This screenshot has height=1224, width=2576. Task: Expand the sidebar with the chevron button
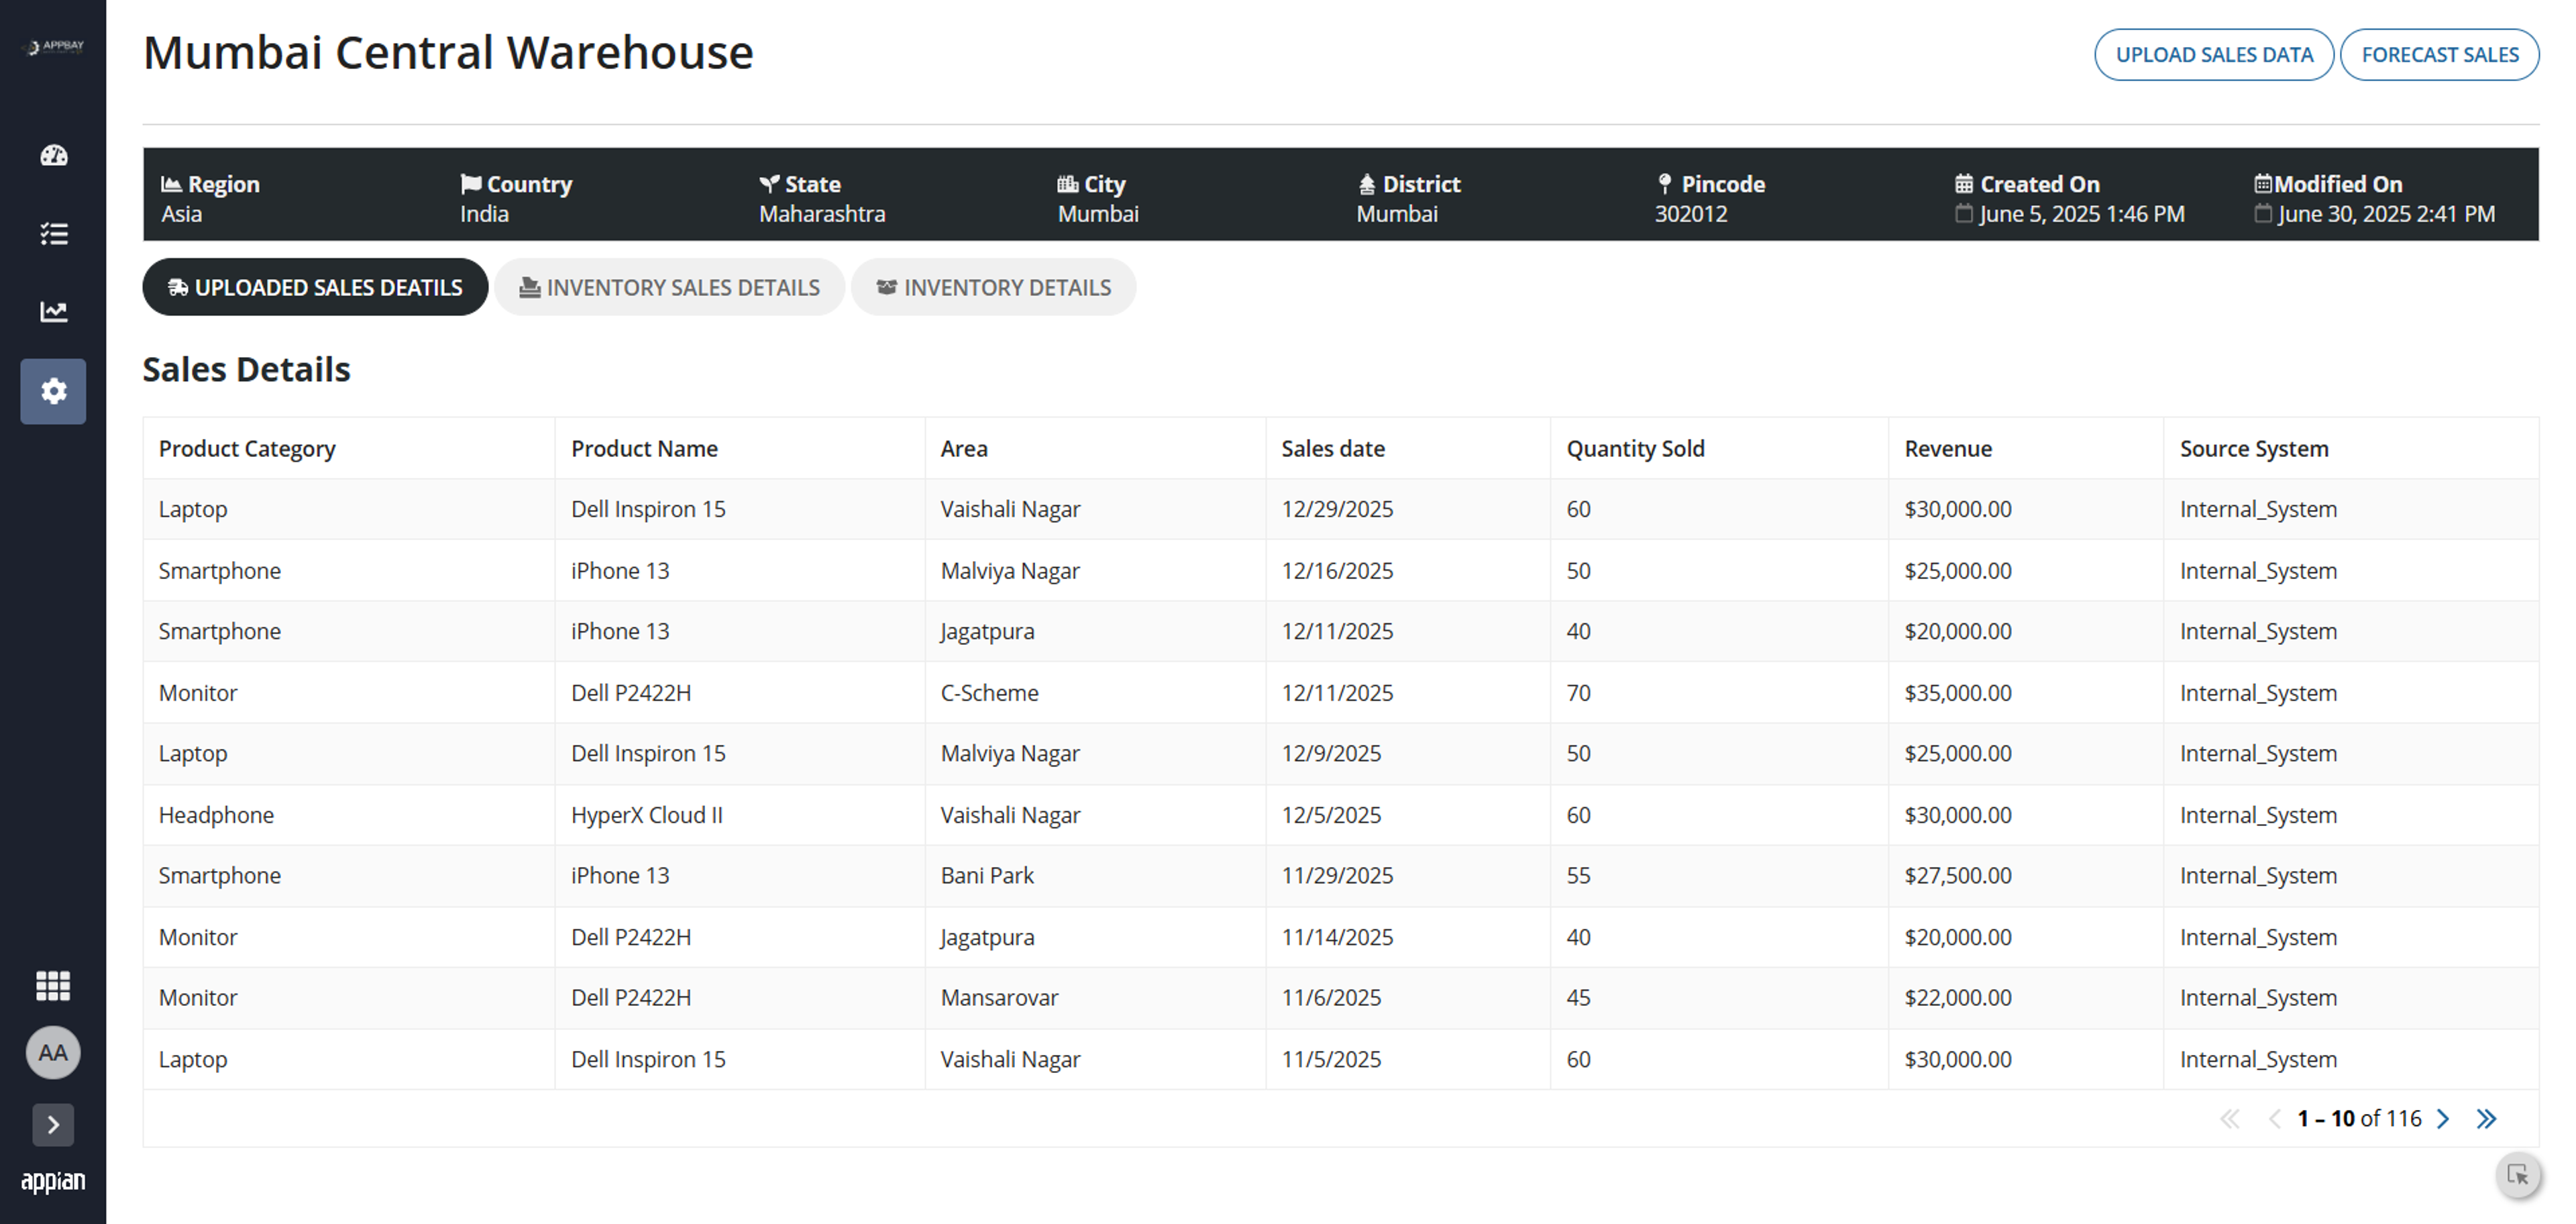pos(53,1125)
